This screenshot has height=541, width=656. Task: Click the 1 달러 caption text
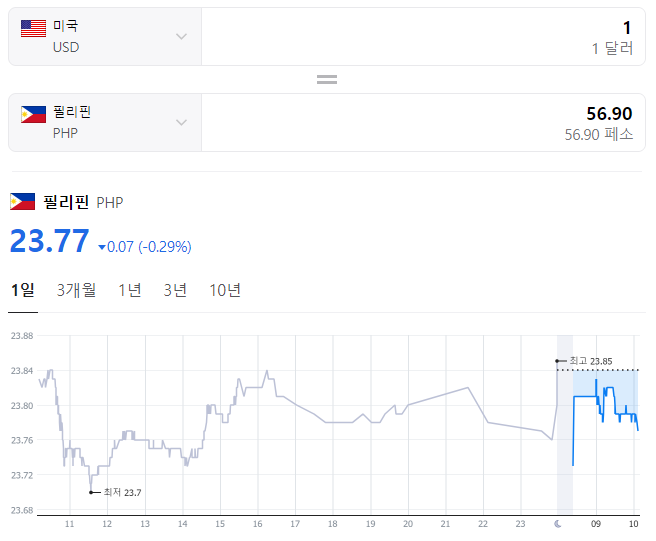[612, 49]
